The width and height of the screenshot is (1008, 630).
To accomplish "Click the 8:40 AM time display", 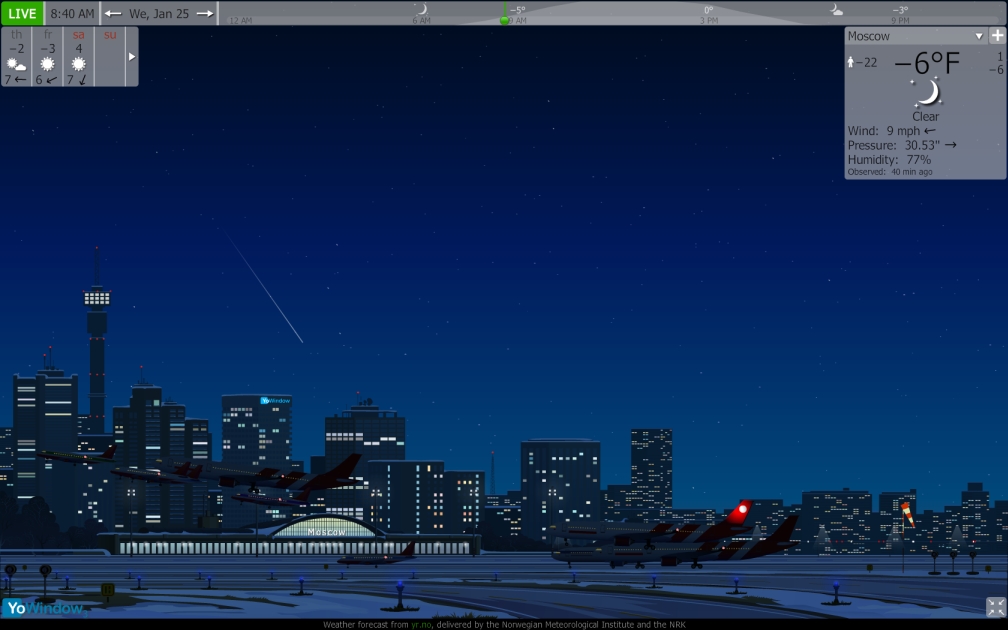I will pos(72,14).
